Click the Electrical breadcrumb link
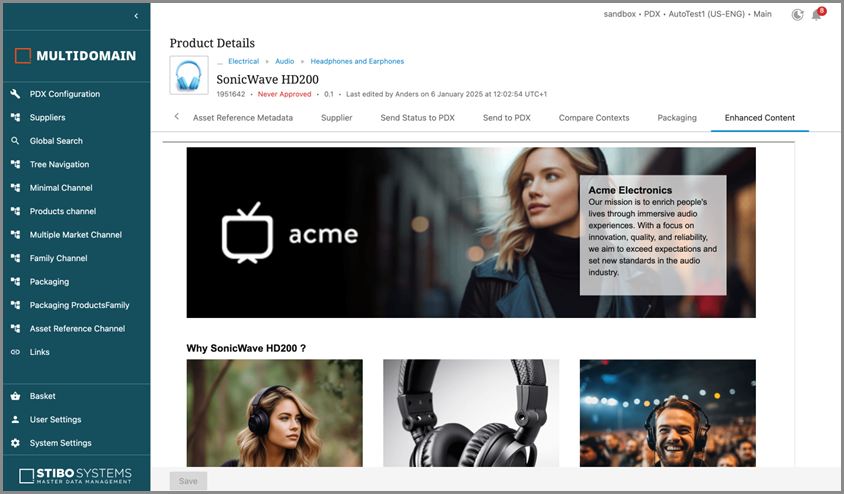The width and height of the screenshot is (844, 494). 243,61
